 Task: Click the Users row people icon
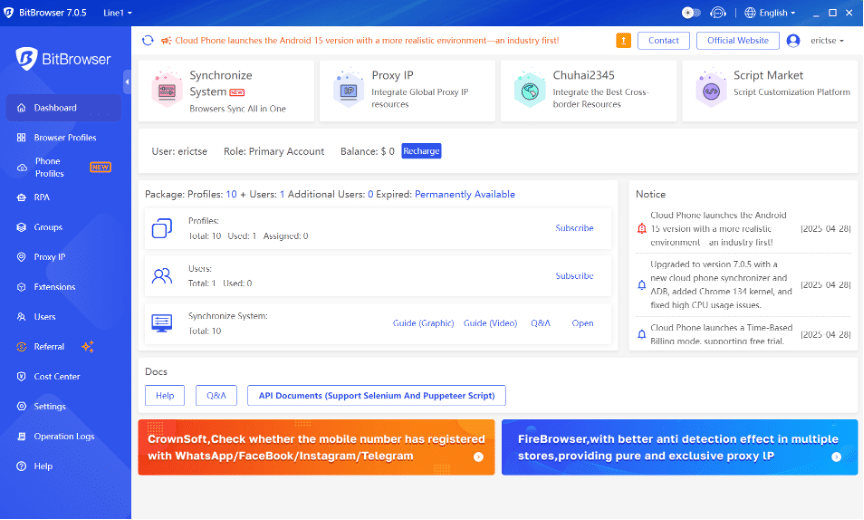tap(161, 275)
